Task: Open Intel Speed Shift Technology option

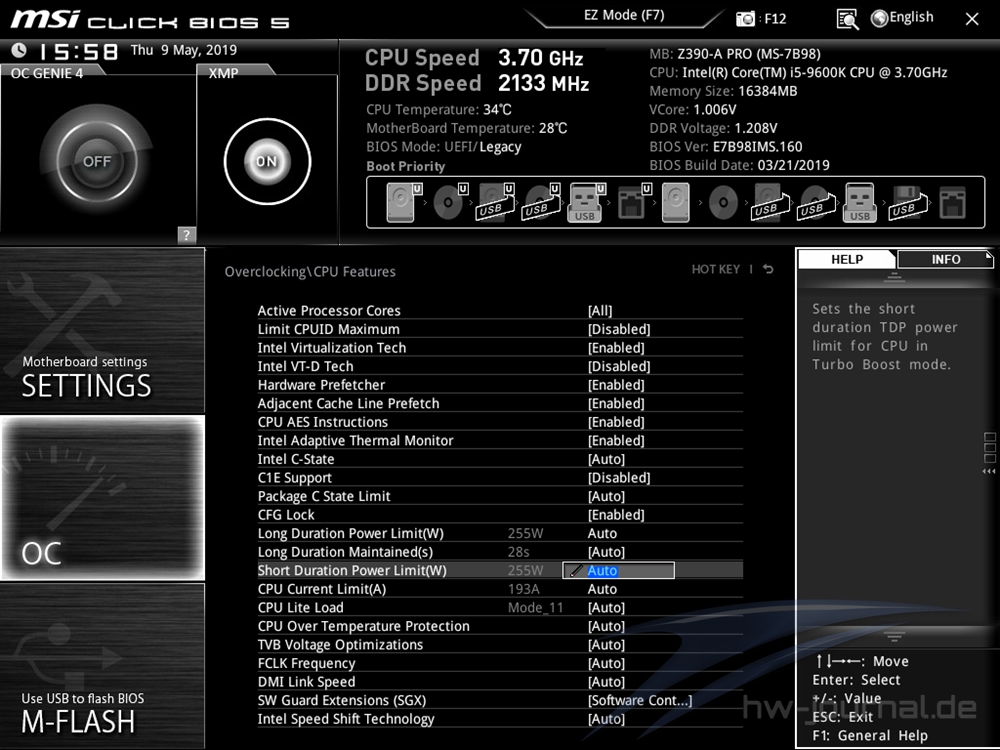Action: [x=500, y=718]
